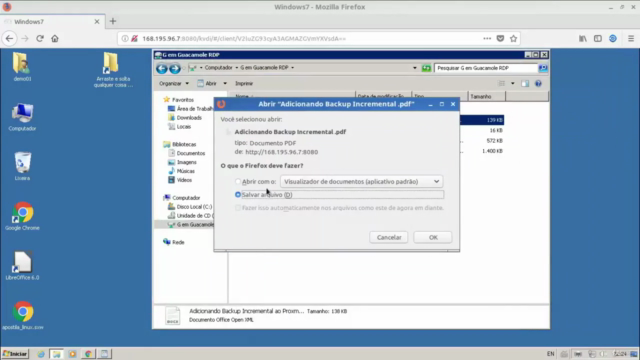Open a new Firefox tab
Viewport: 640px width, 360px height.
point(113,21)
